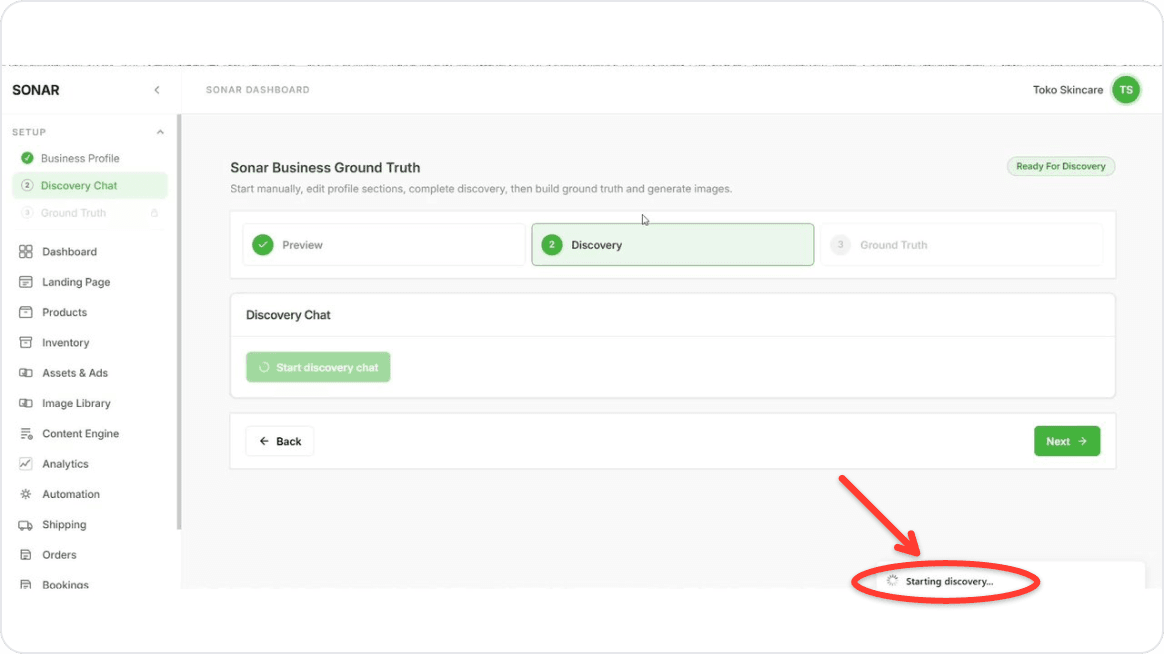The image size is (1164, 654).
Task: Click the SONAR DASHBOARD header text
Action: [x=258, y=90]
